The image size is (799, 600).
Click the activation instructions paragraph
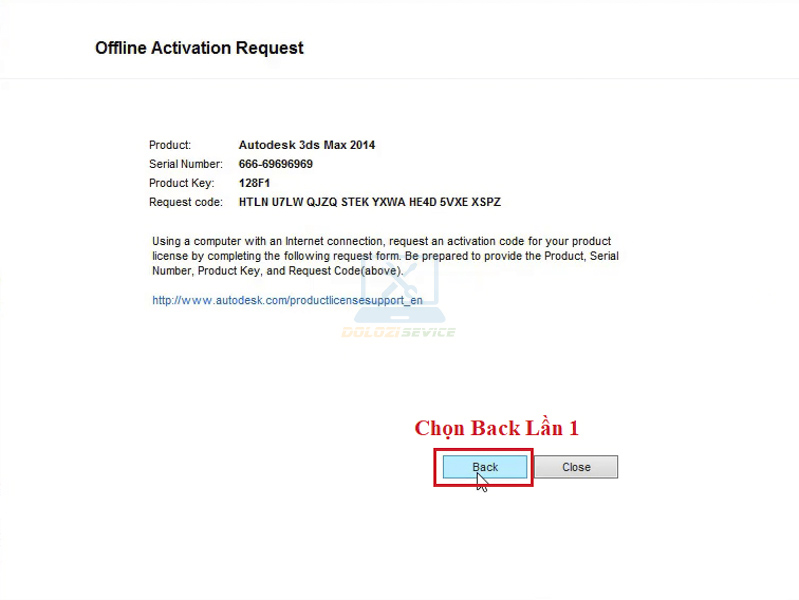click(385, 256)
